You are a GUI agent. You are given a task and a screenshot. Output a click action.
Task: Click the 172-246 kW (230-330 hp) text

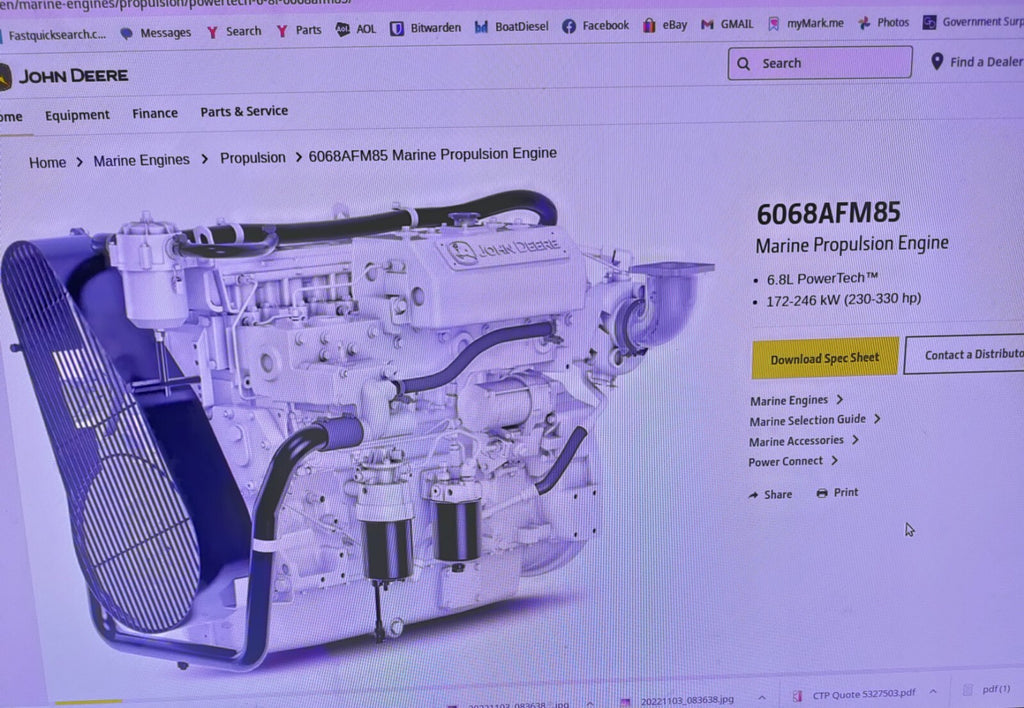point(843,300)
